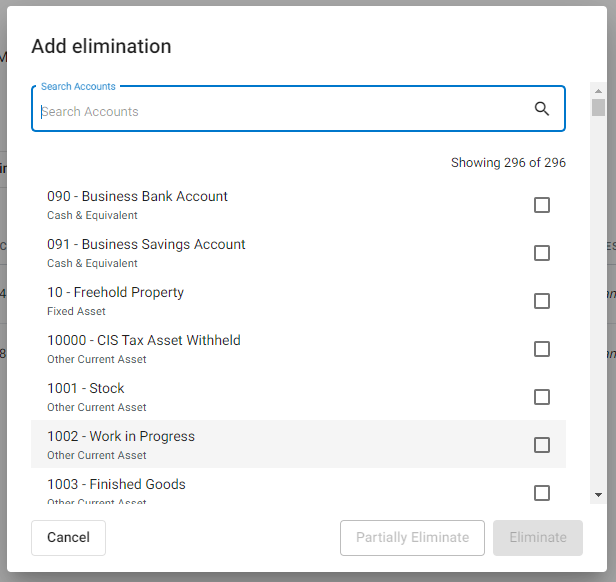Click 'Other Current Asset' under Work in Progress
The height and width of the screenshot is (582, 616).
(97, 455)
